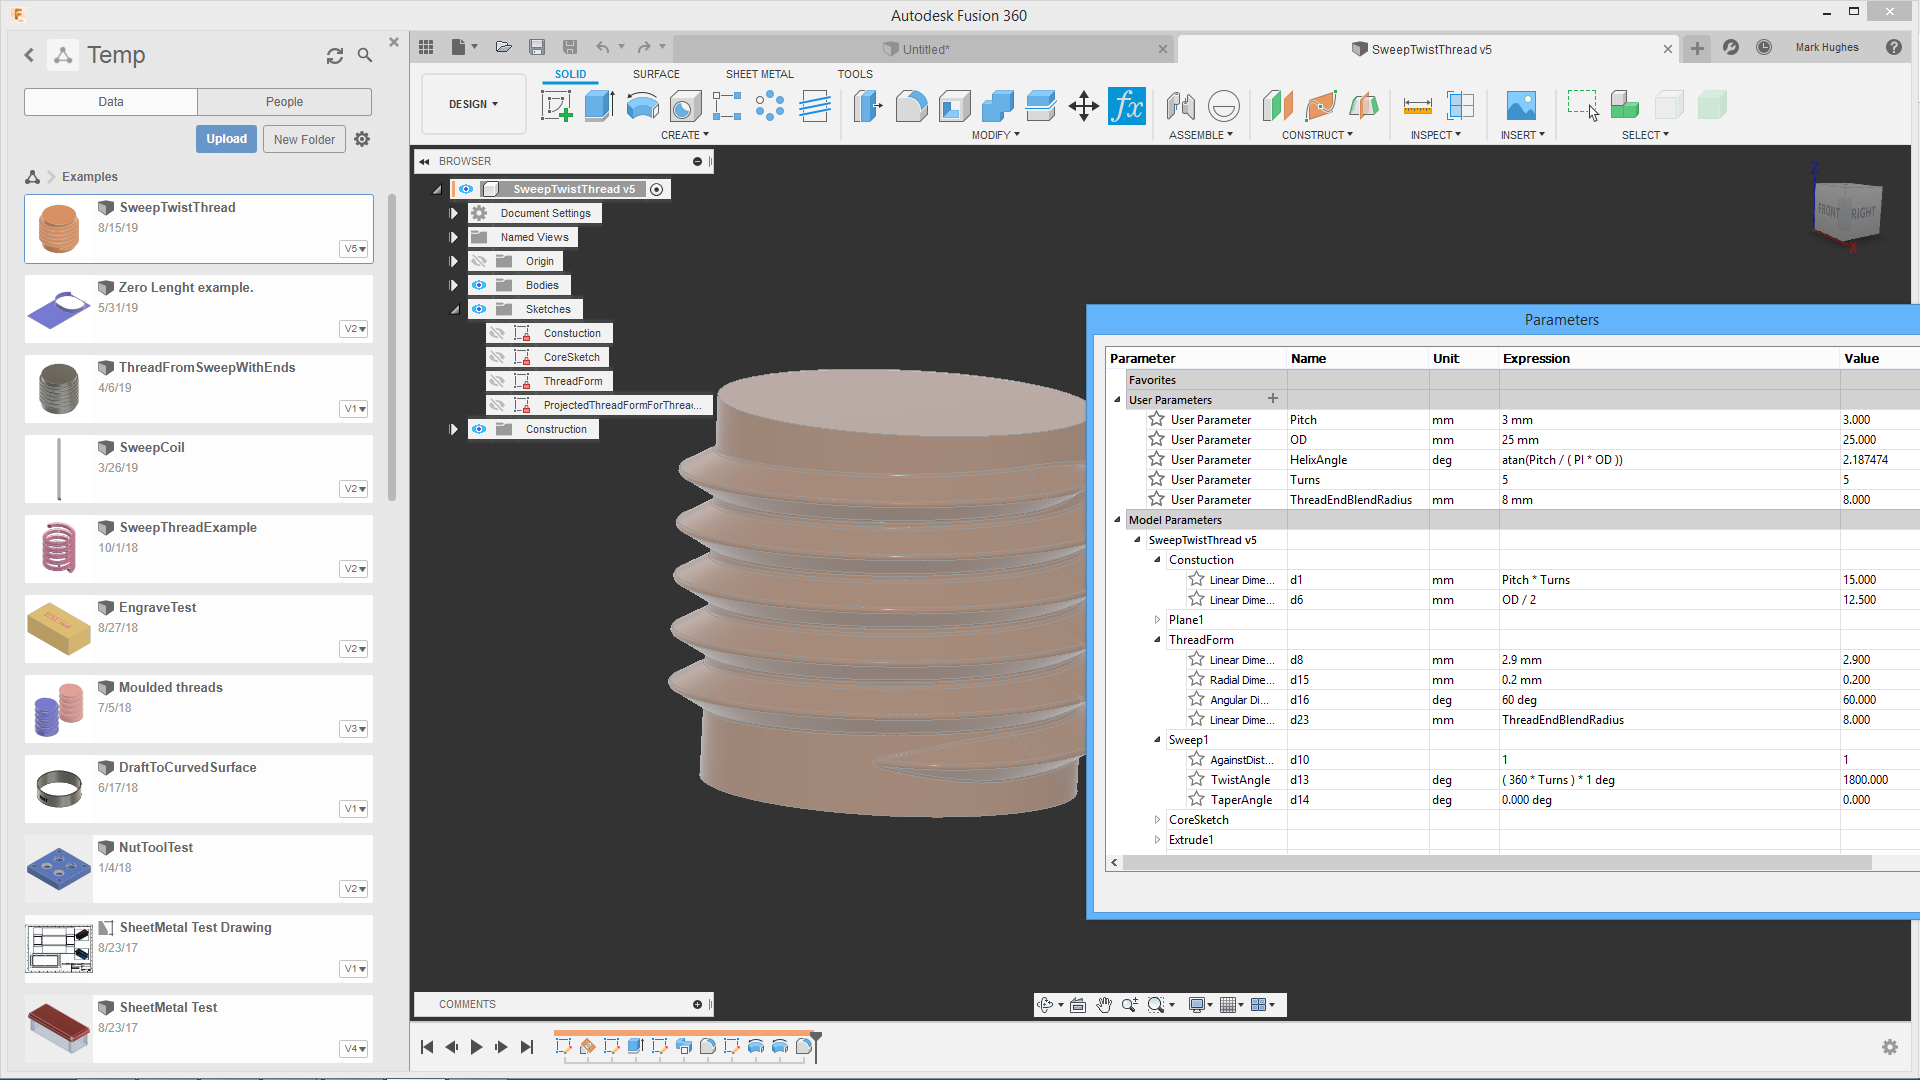This screenshot has width=1920, height=1080.
Task: Collapse User Parameters group
Action: pos(1118,399)
